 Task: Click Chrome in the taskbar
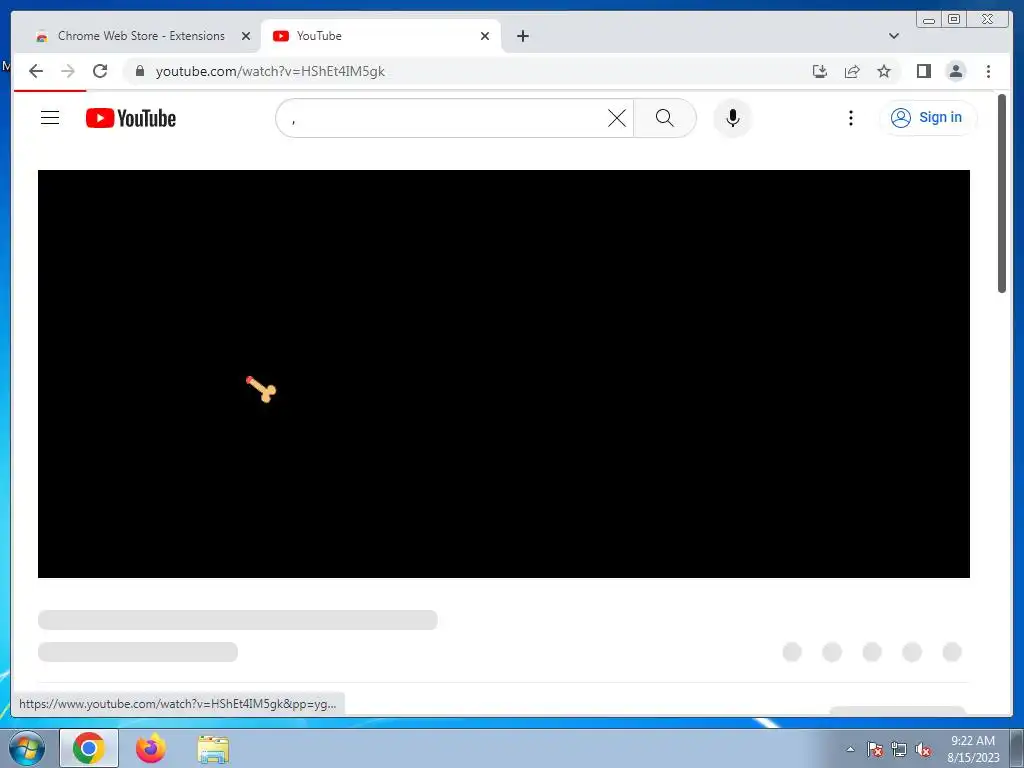(x=89, y=748)
